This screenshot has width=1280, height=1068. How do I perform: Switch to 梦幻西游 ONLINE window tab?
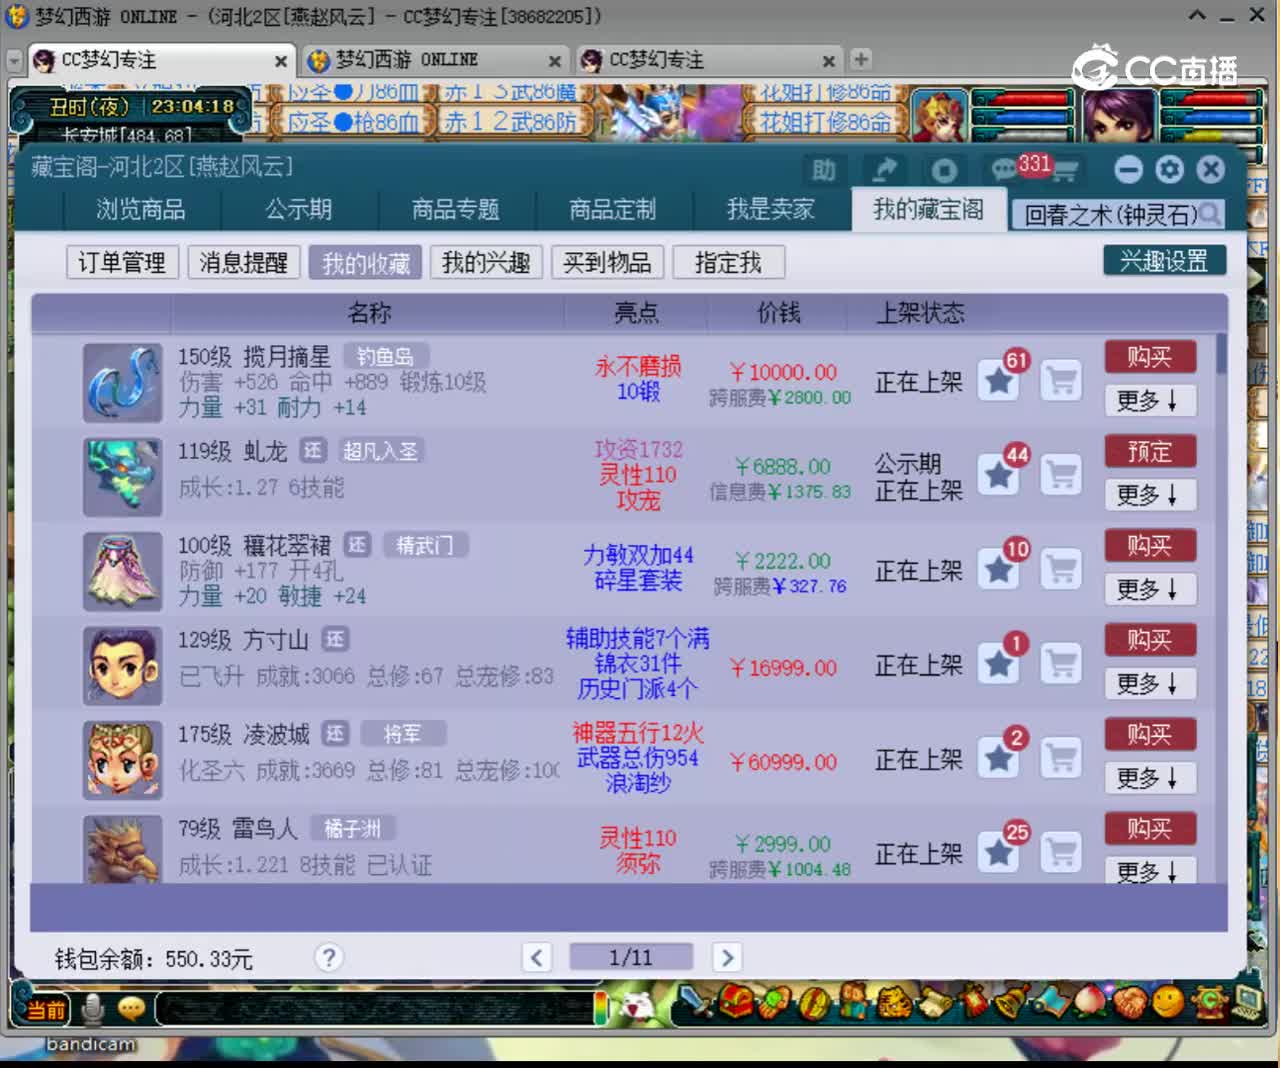click(436, 60)
